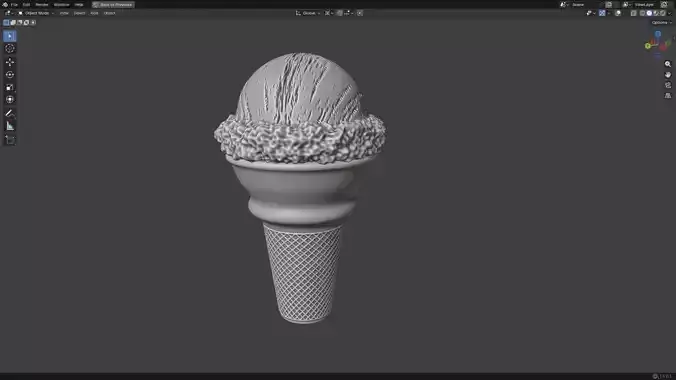Set selection mode to Intersect
Viewport: 676px width, 380px height.
point(33,22)
